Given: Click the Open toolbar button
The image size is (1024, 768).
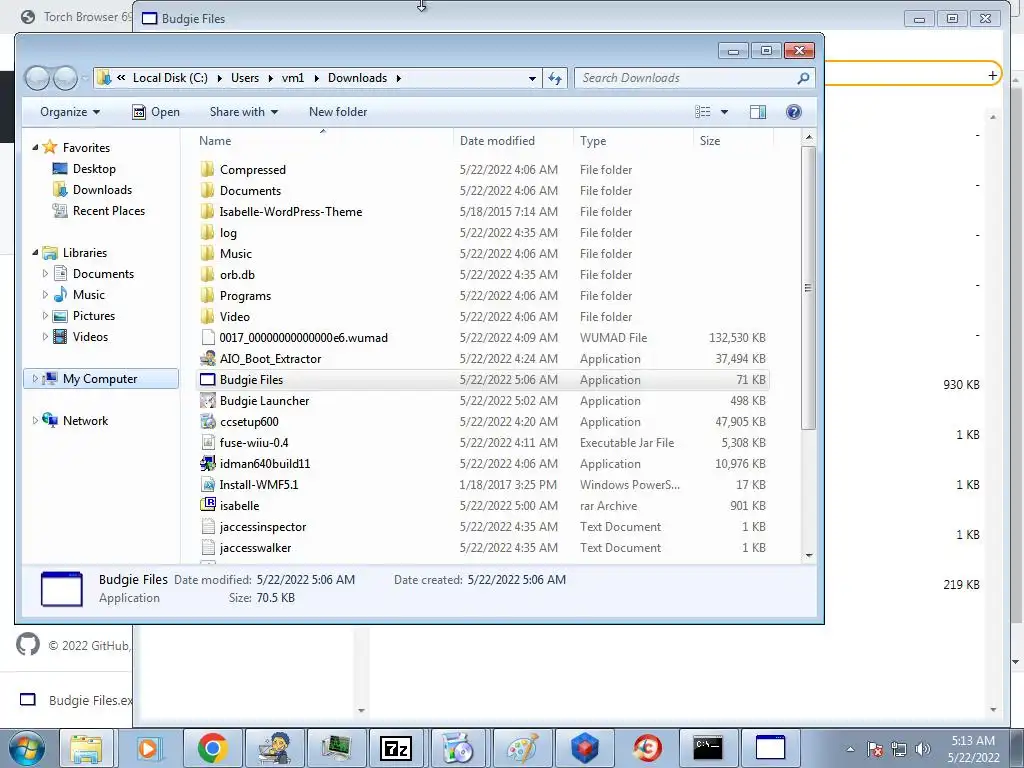Looking at the screenshot, I should point(156,112).
